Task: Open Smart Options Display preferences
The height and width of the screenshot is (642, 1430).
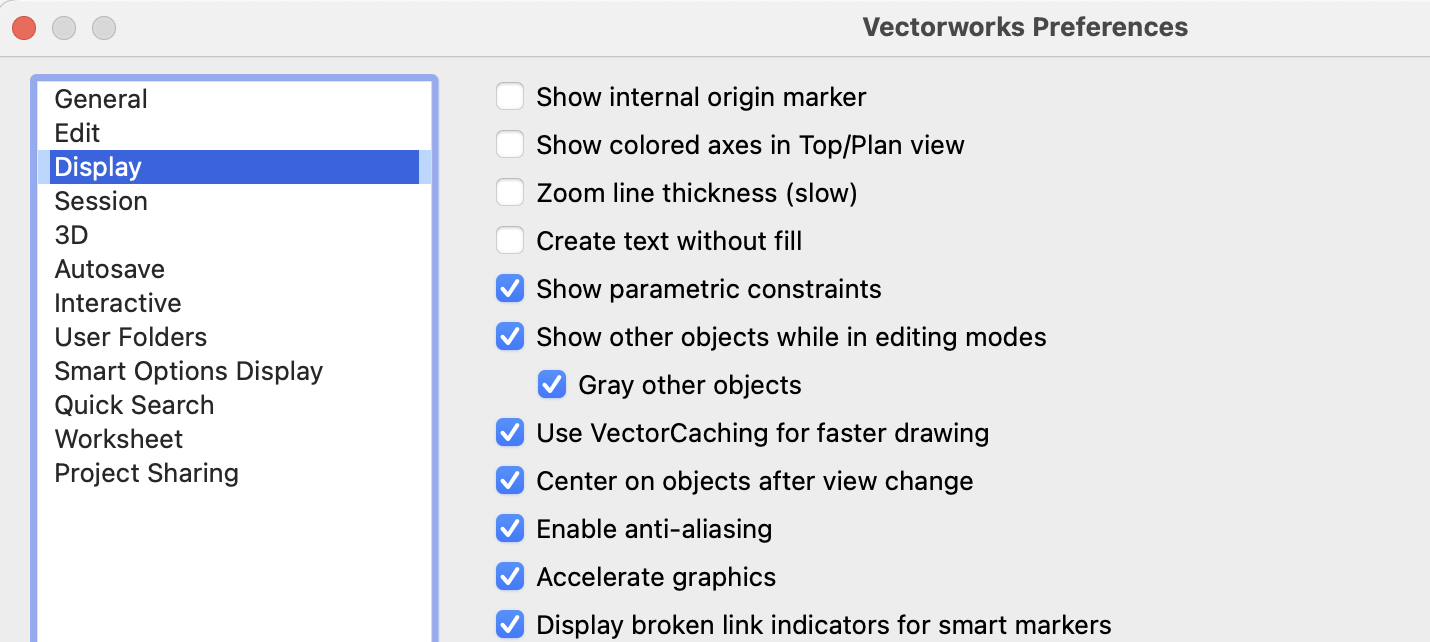Action: click(x=189, y=371)
